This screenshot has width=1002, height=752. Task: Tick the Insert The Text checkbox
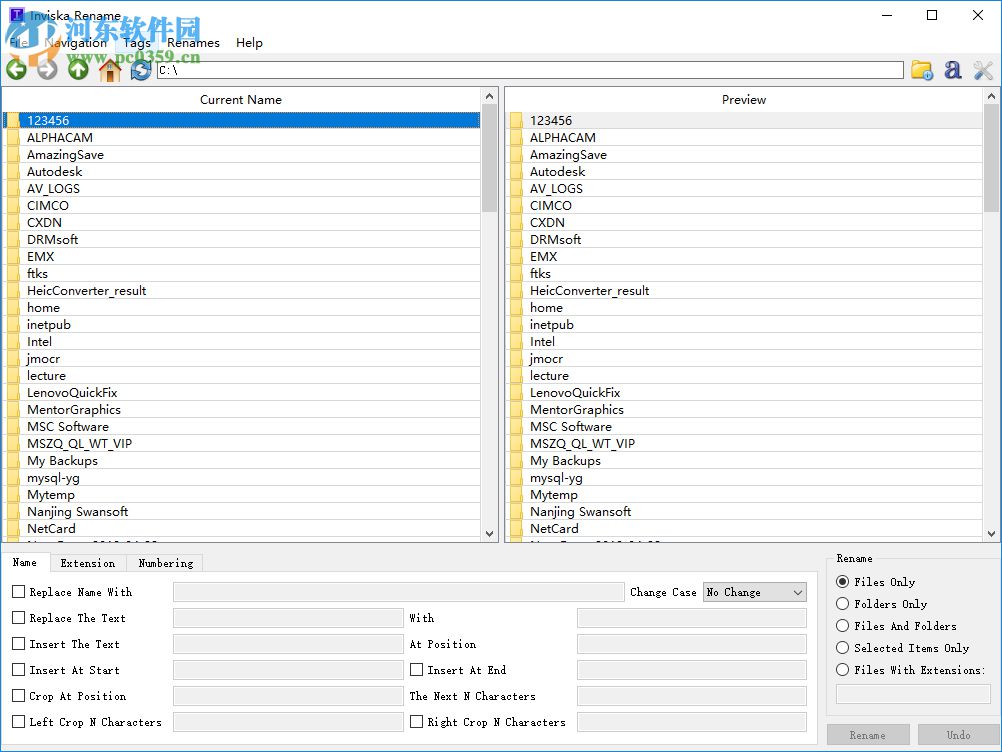(19, 644)
